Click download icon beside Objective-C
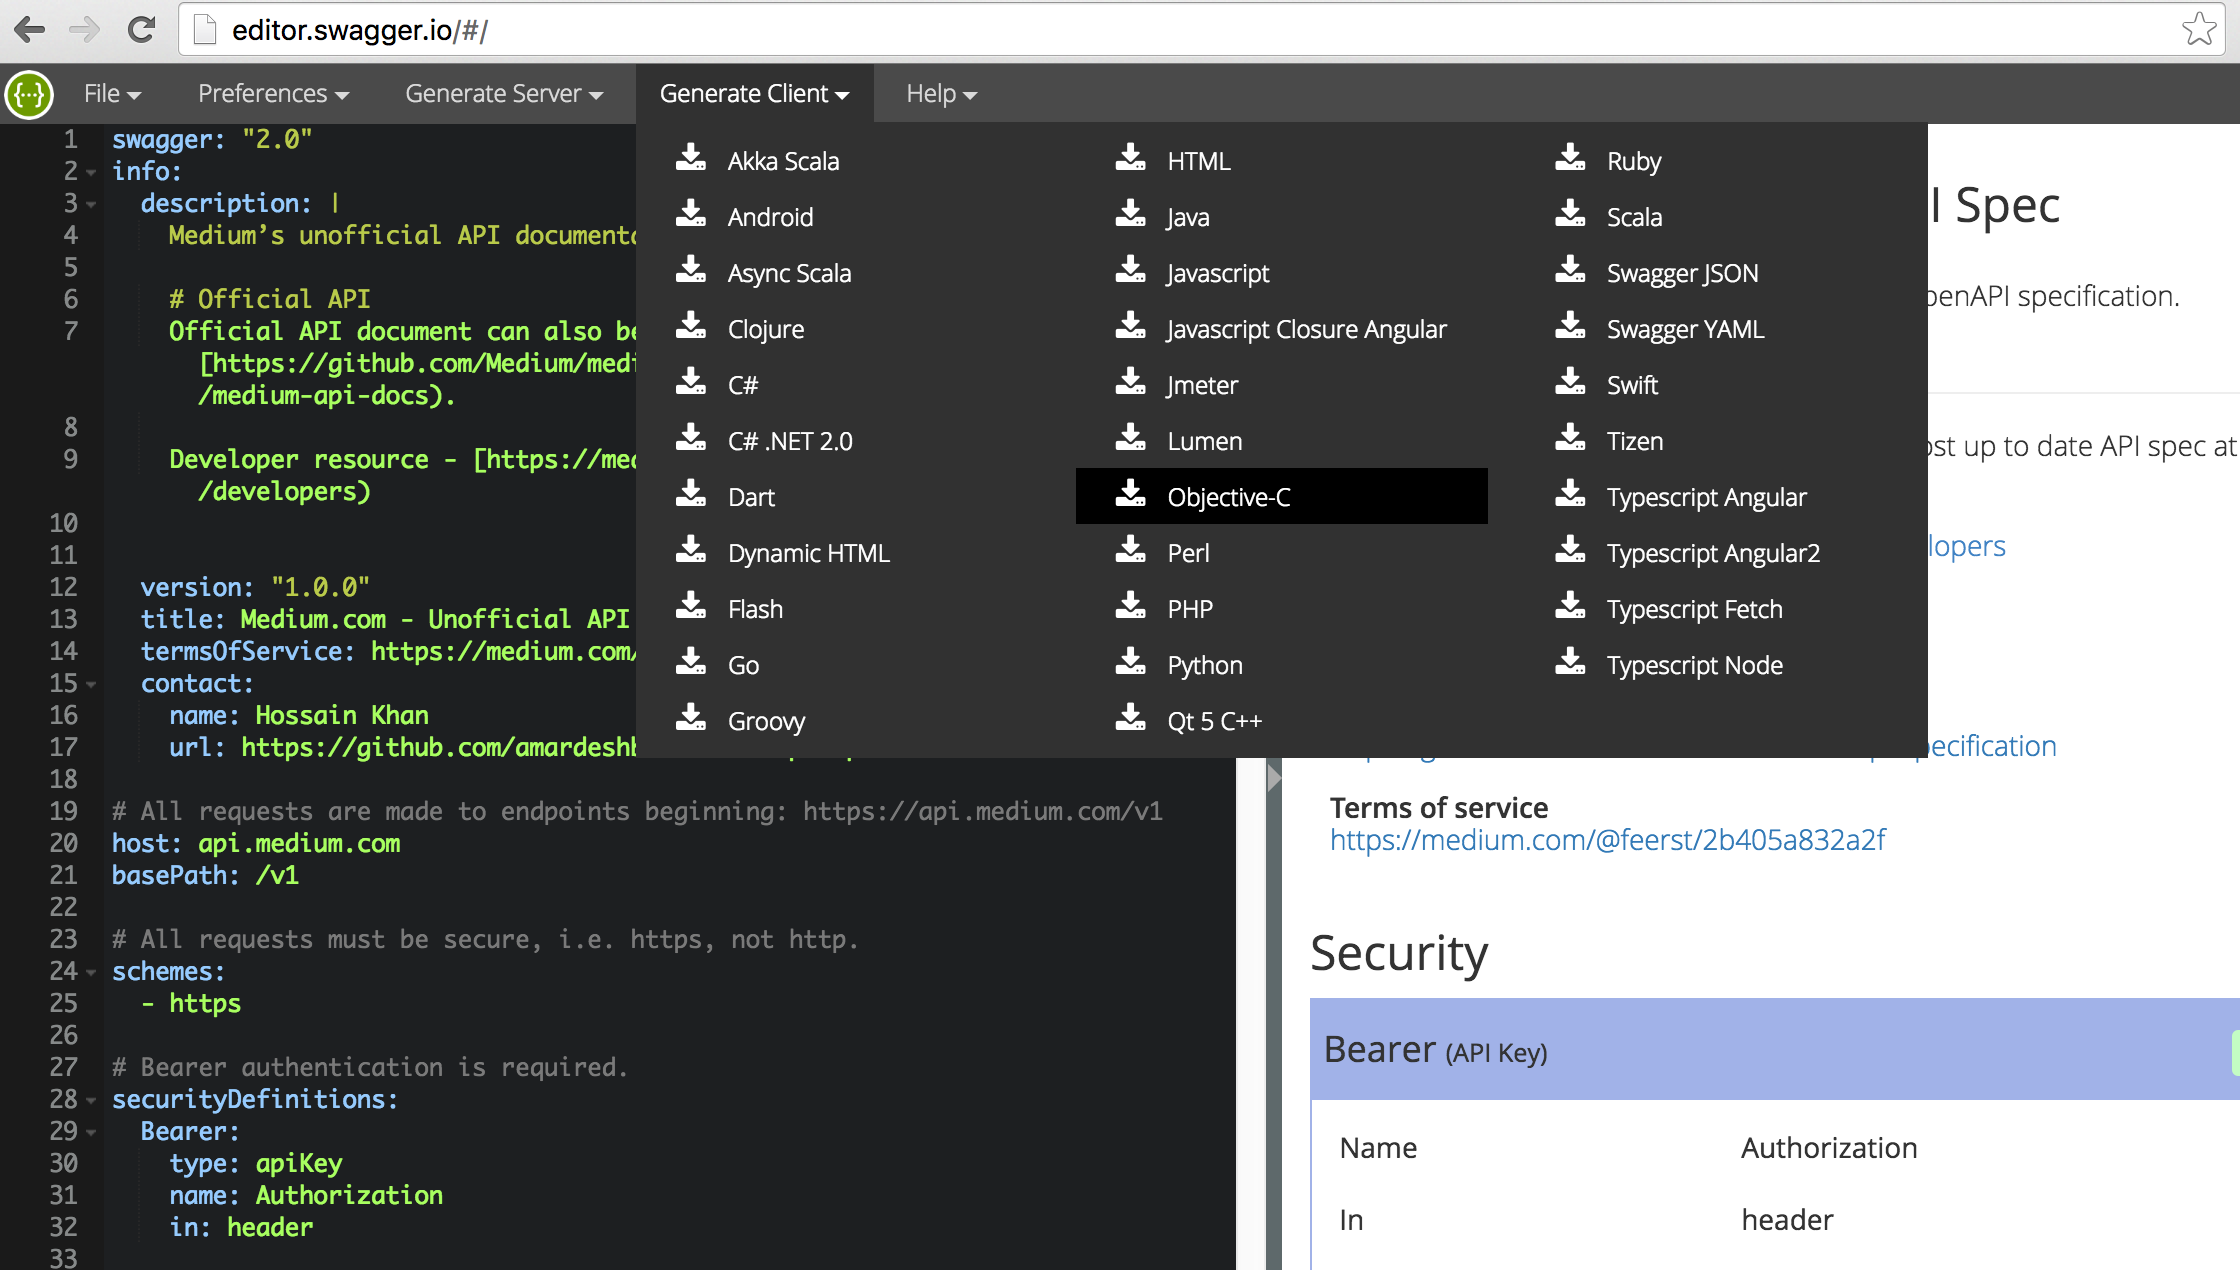Screen dimensions: 2240x1270 (1131, 493)
